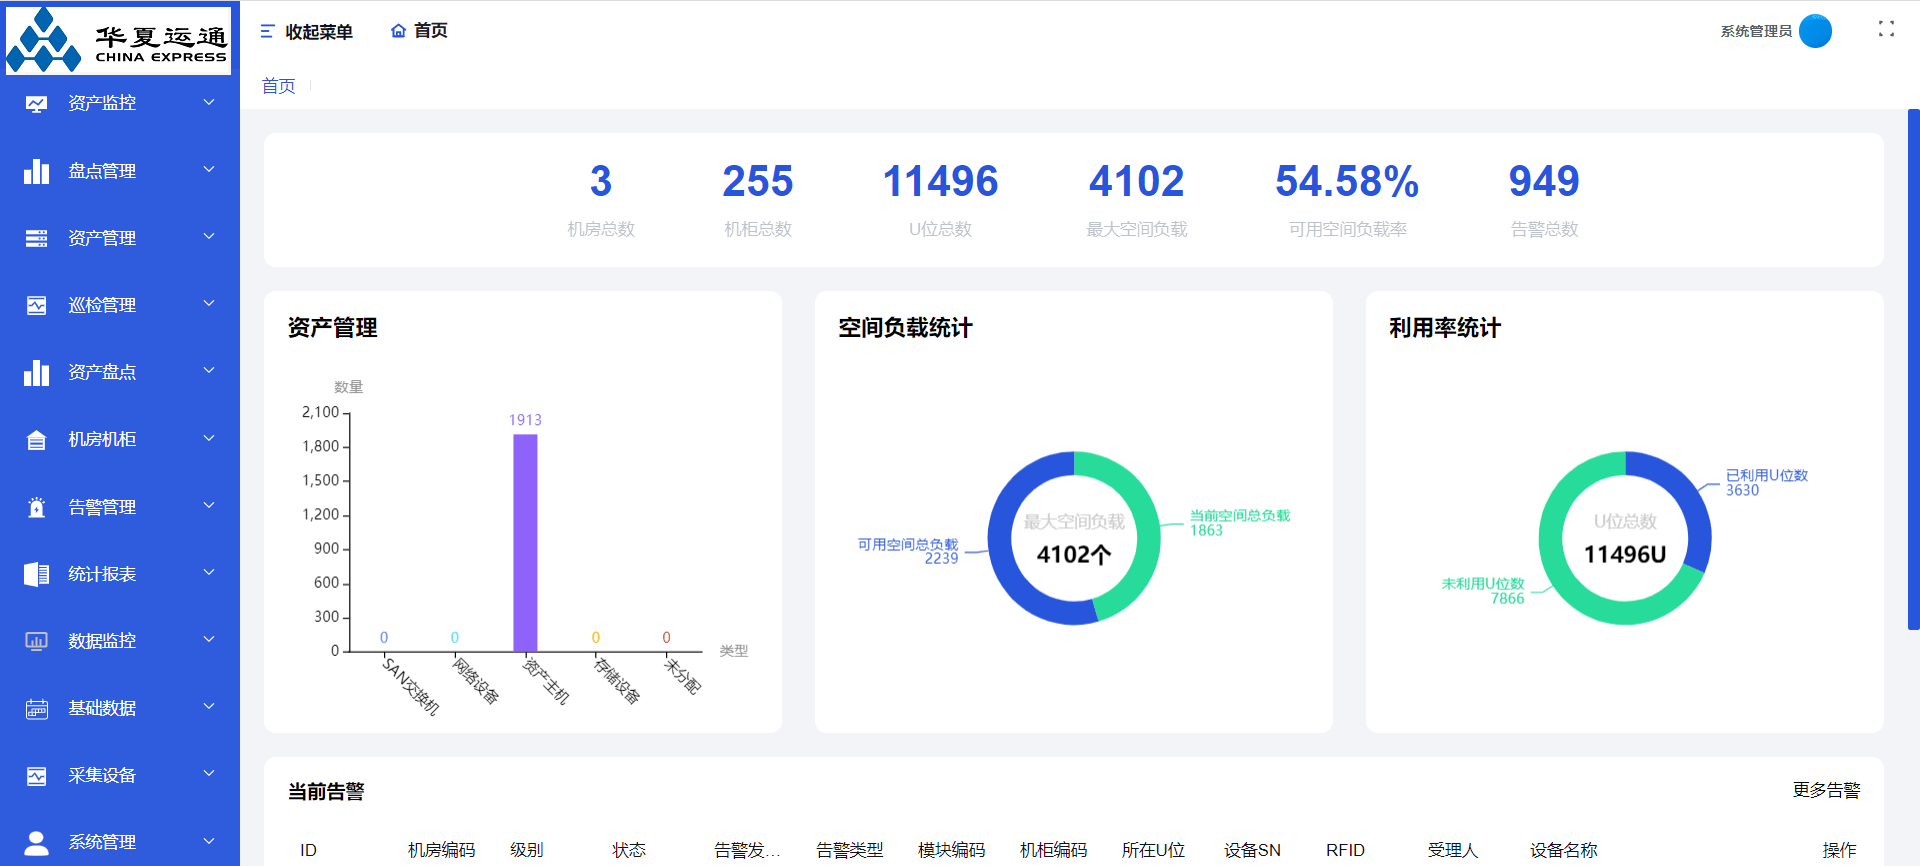Viewport: 1920px width, 866px height.
Task: Click the 告警管理 alarm icon
Action: point(37,507)
